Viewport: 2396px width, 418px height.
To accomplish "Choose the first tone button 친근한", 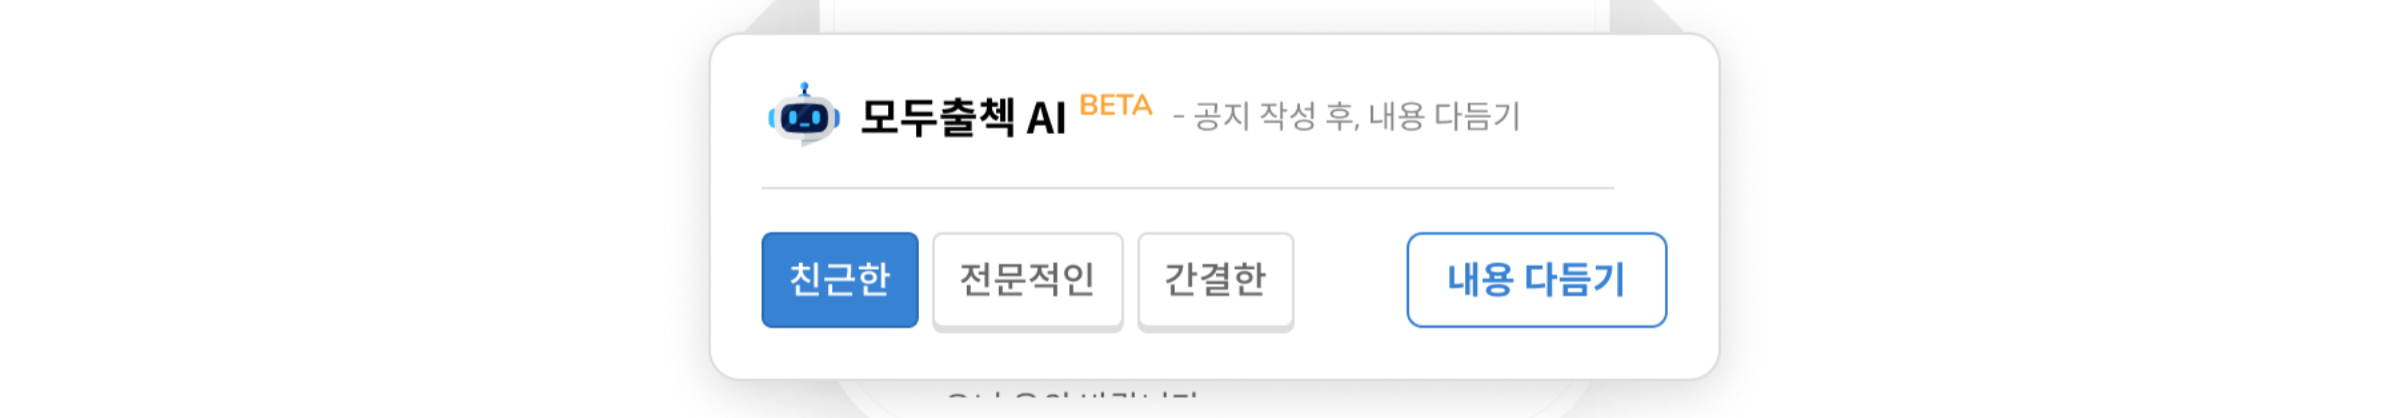I will [839, 280].
